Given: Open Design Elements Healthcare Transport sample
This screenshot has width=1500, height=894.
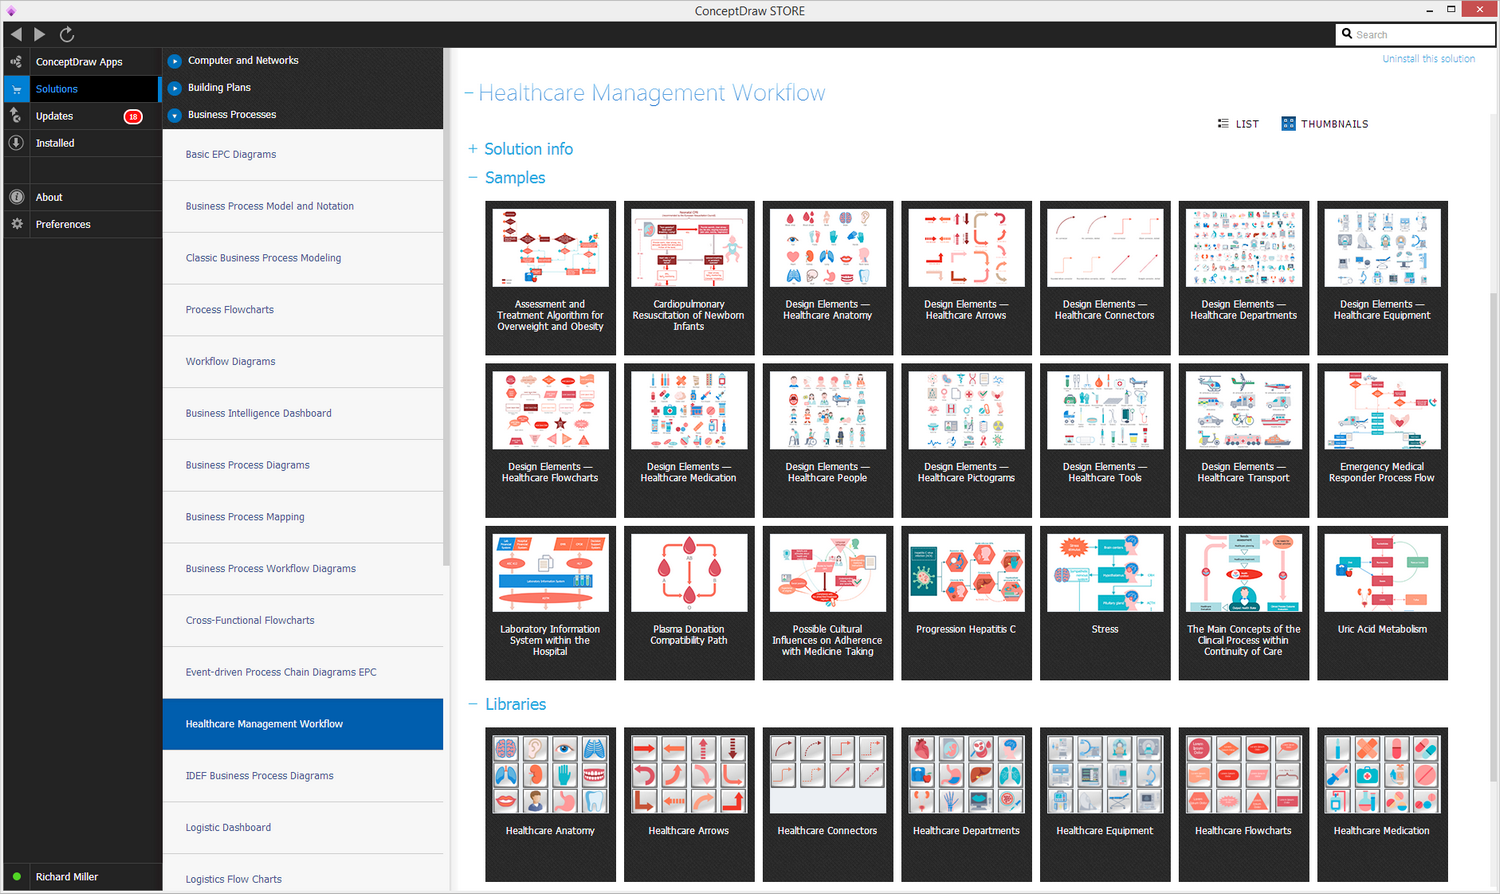Looking at the screenshot, I should 1244,441.
